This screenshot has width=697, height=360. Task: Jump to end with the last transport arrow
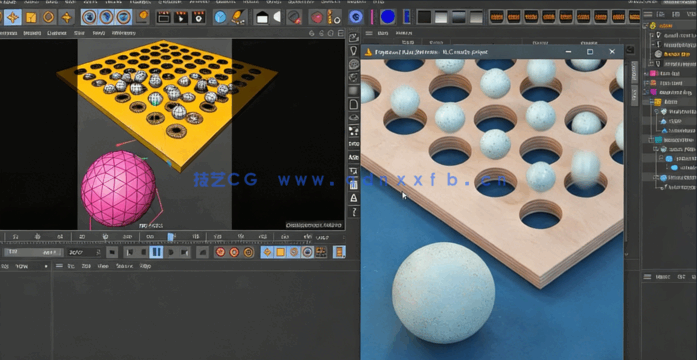(185, 252)
